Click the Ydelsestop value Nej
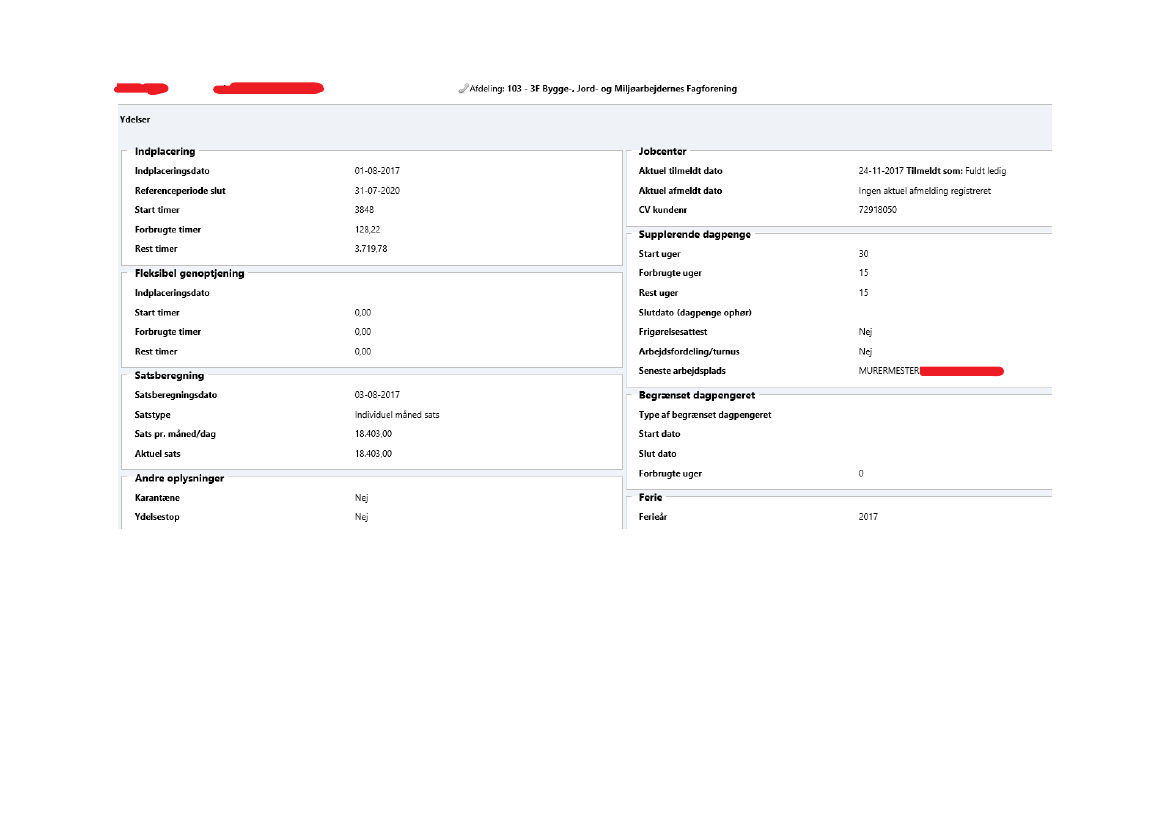 click(x=361, y=517)
